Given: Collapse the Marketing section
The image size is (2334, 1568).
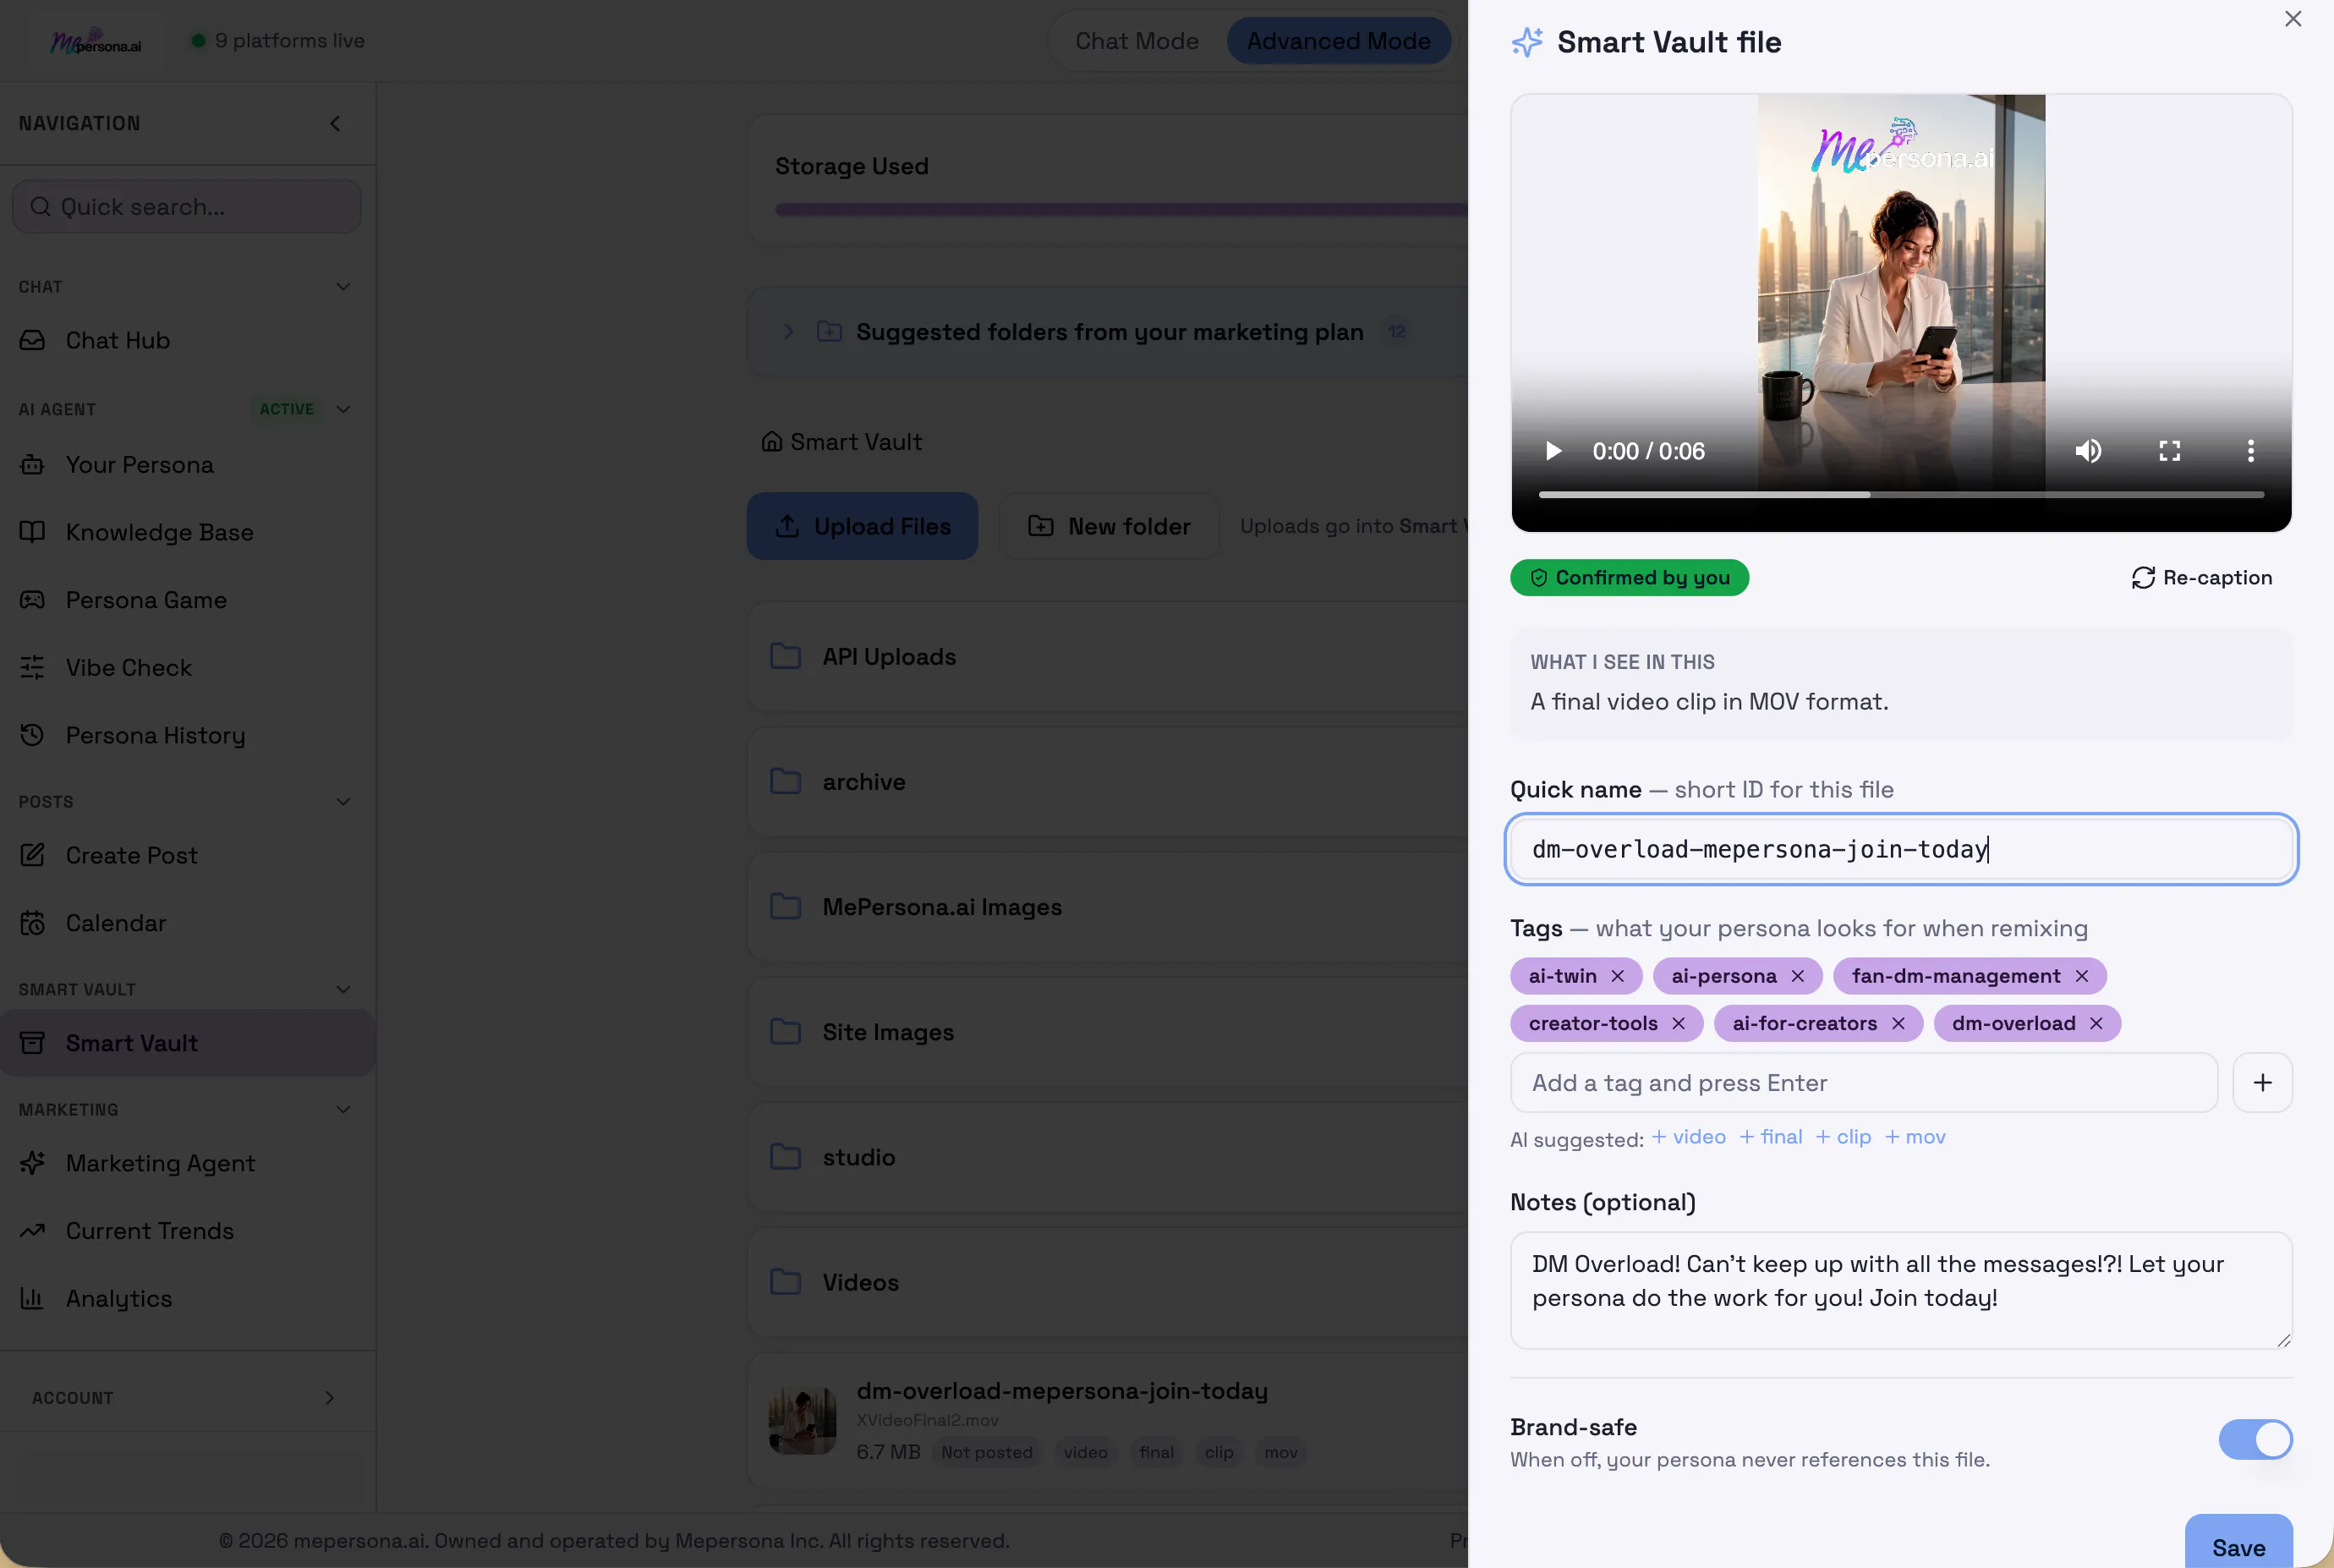Looking at the screenshot, I should pyautogui.click(x=343, y=1110).
